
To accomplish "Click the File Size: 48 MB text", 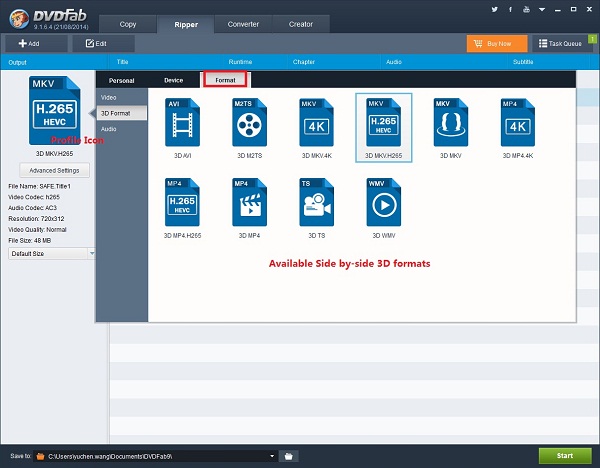I will (29, 240).
